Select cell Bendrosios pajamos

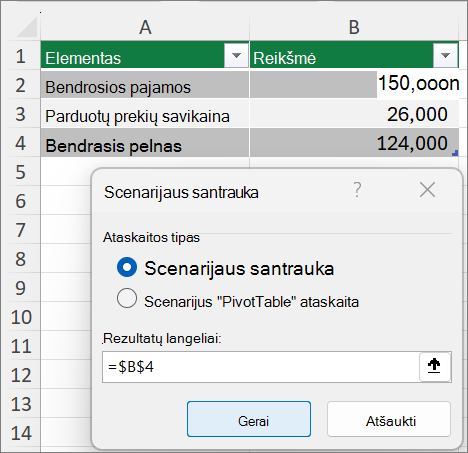(x=145, y=84)
